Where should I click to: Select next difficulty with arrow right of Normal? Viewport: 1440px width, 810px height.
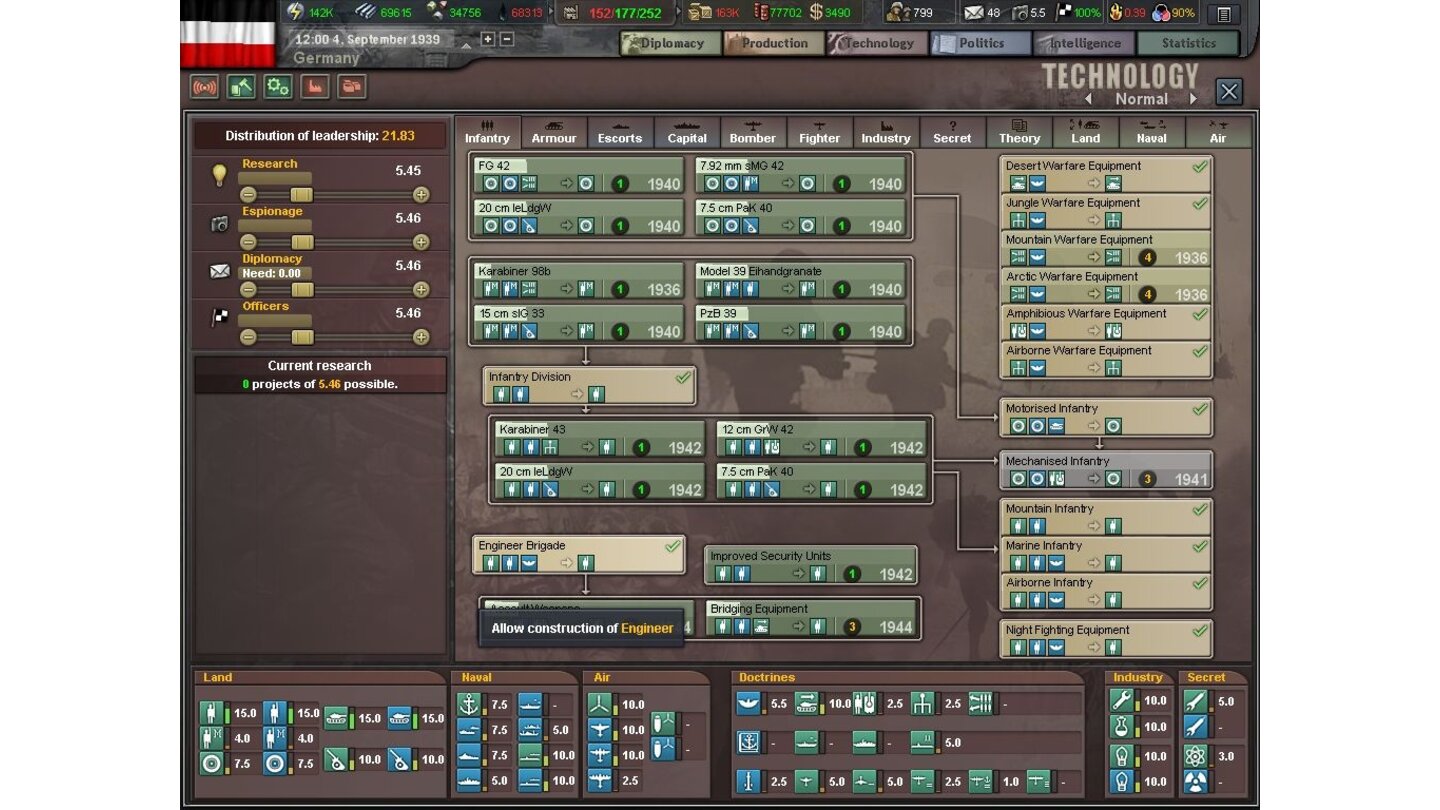tap(1193, 99)
